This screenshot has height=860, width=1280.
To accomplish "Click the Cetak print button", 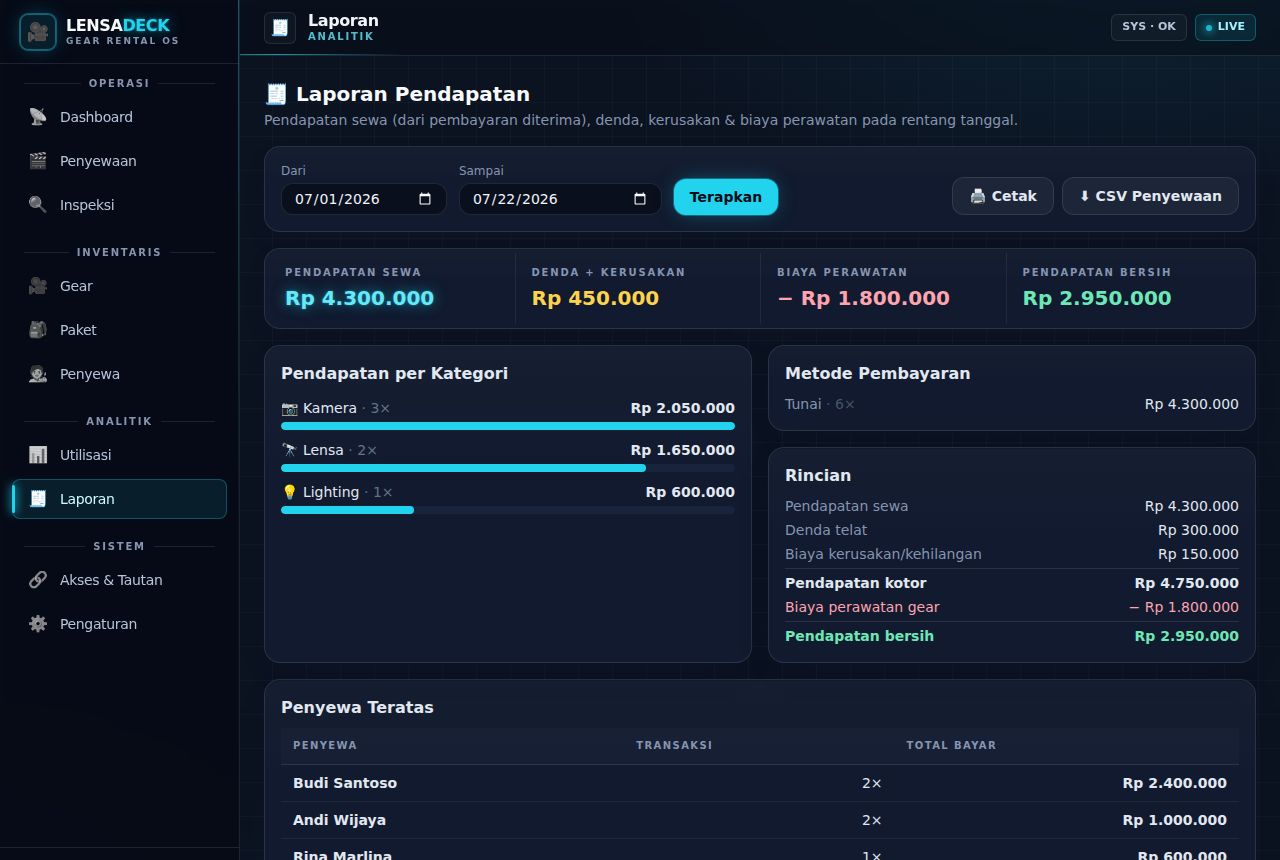I will [1003, 196].
